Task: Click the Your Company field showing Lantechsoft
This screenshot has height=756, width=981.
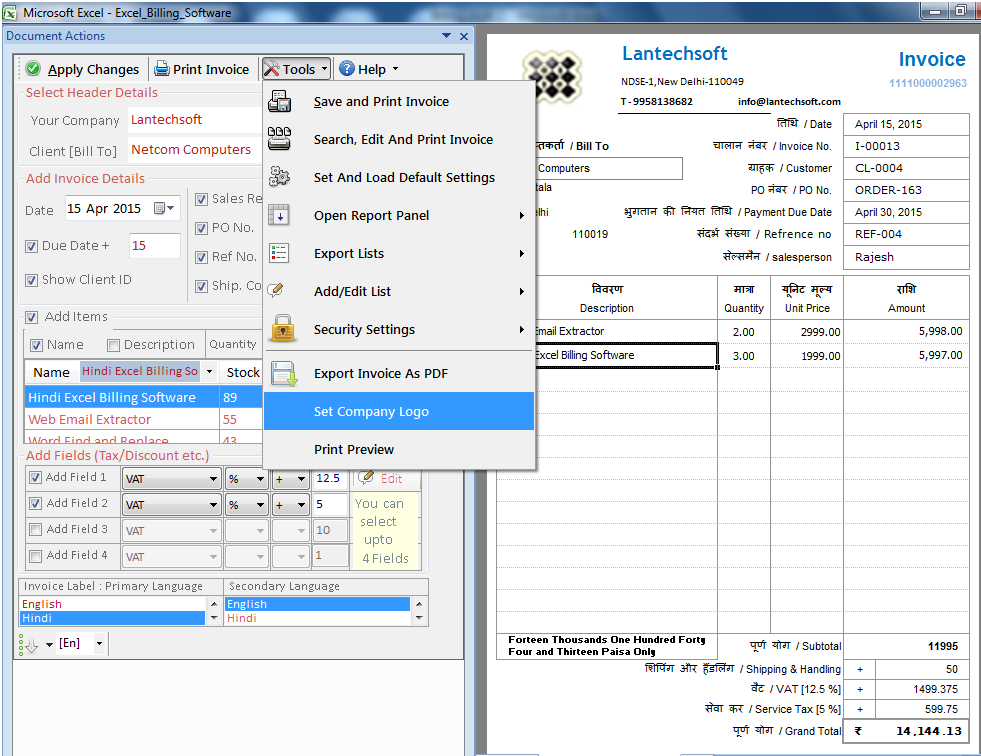Action: point(195,120)
